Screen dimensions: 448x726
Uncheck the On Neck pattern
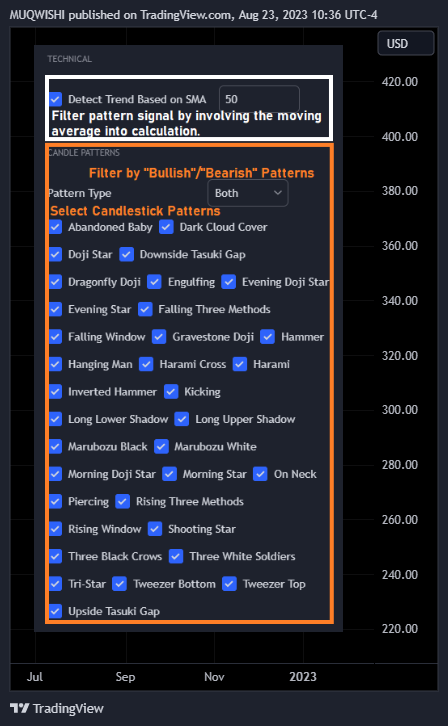[x=261, y=474]
